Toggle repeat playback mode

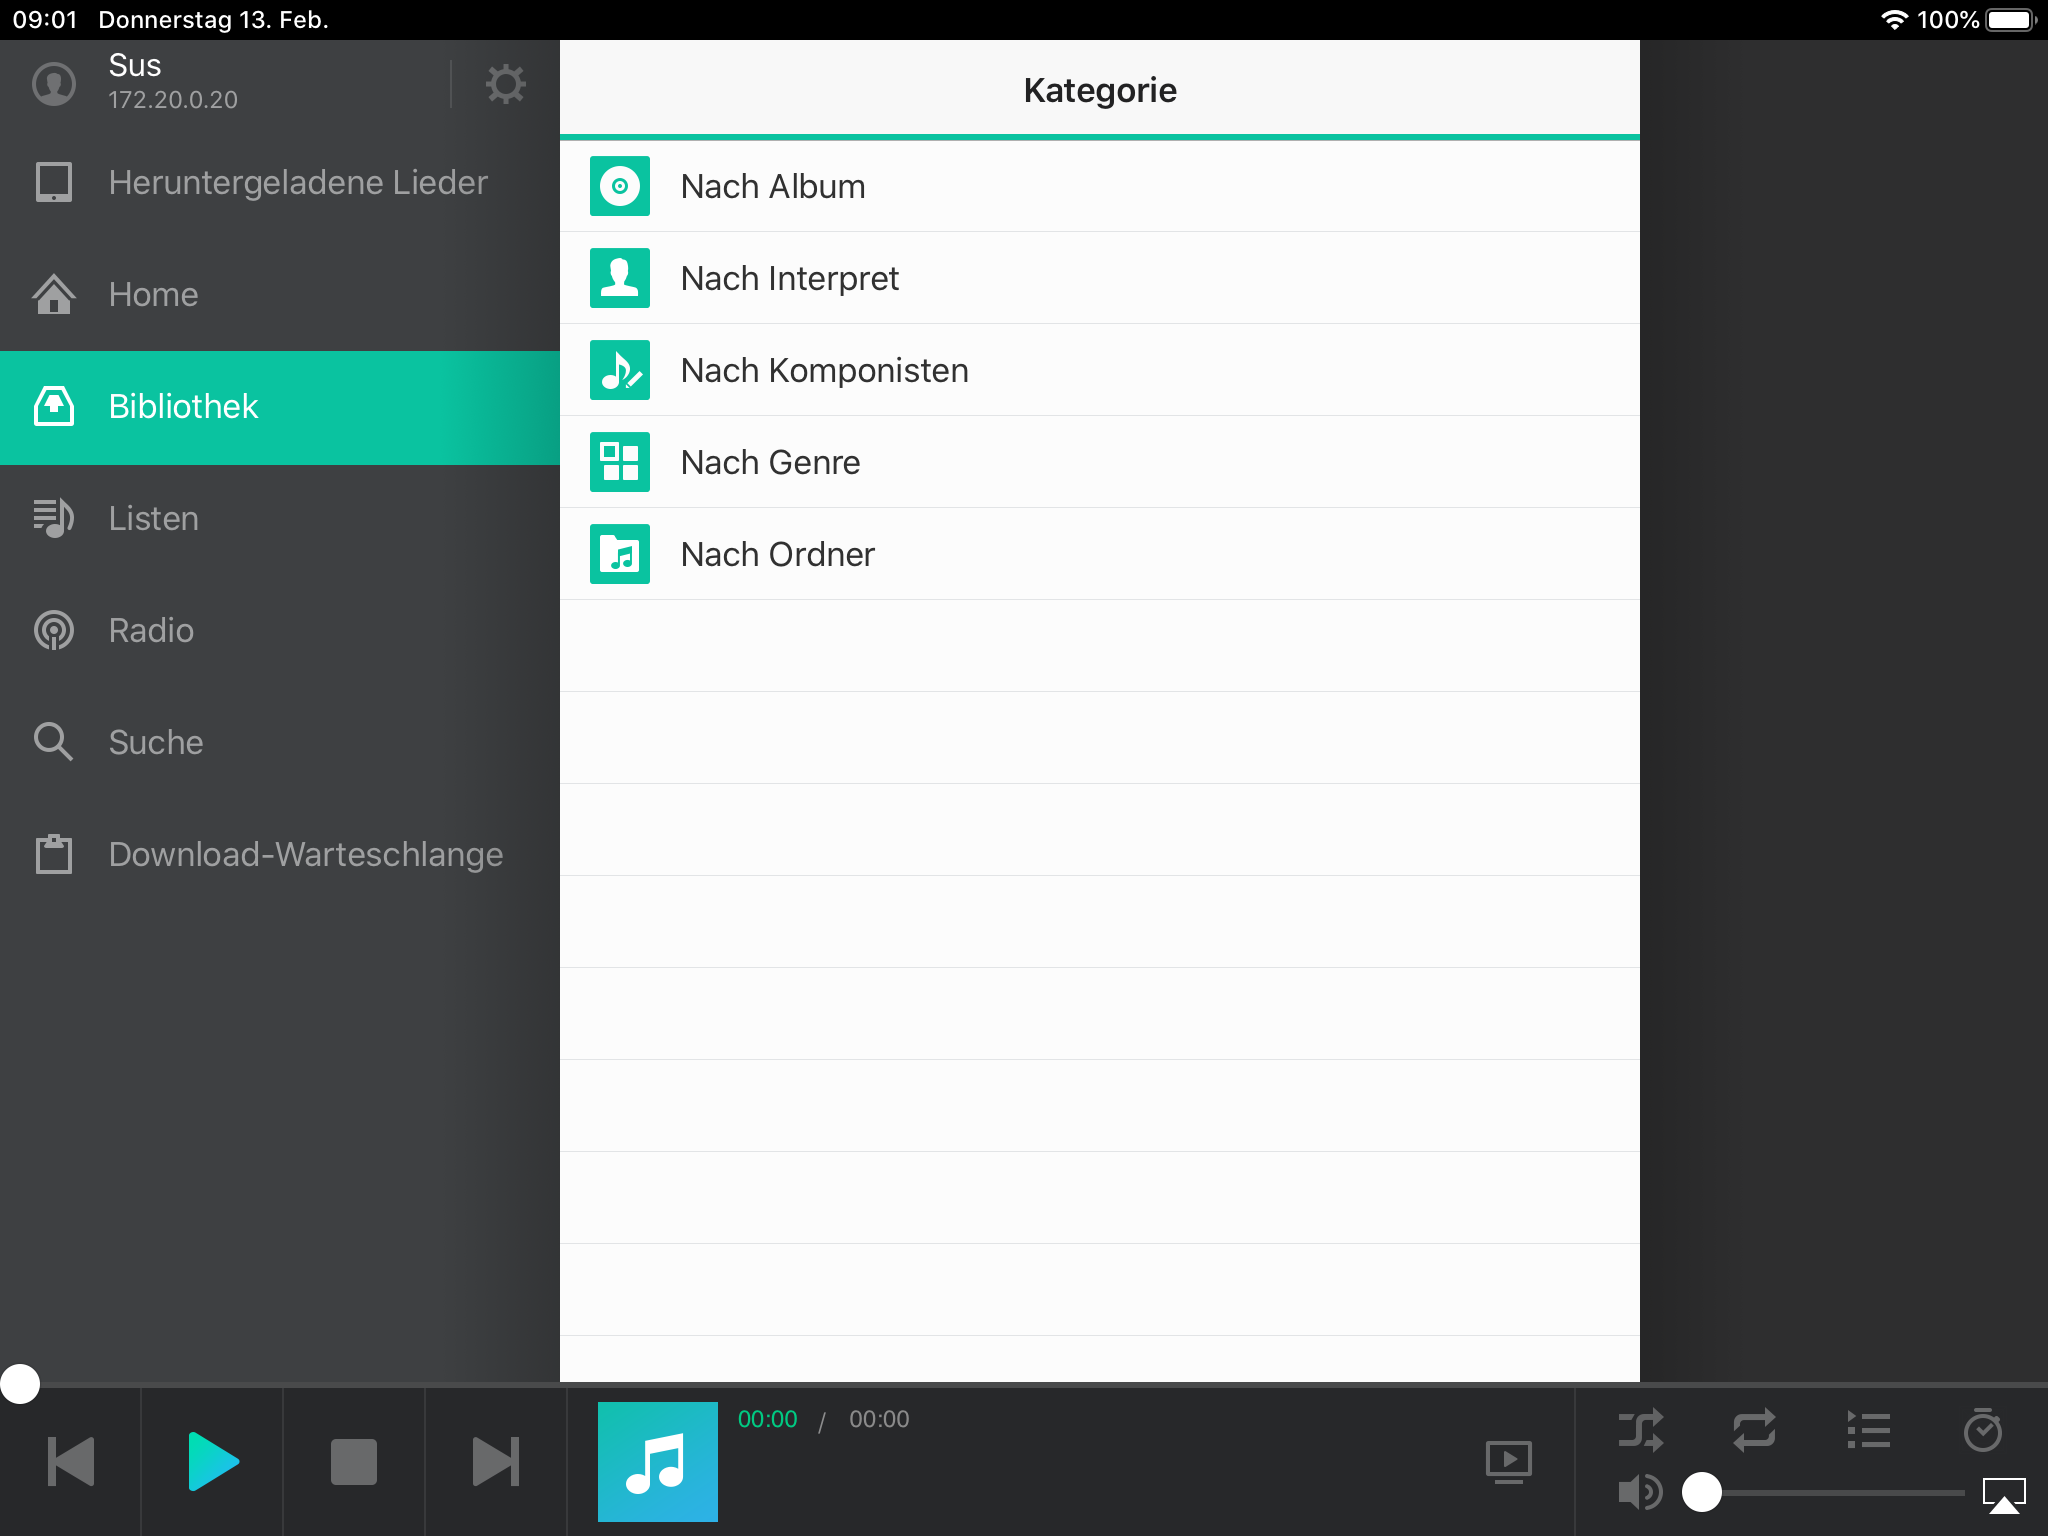point(1754,1430)
